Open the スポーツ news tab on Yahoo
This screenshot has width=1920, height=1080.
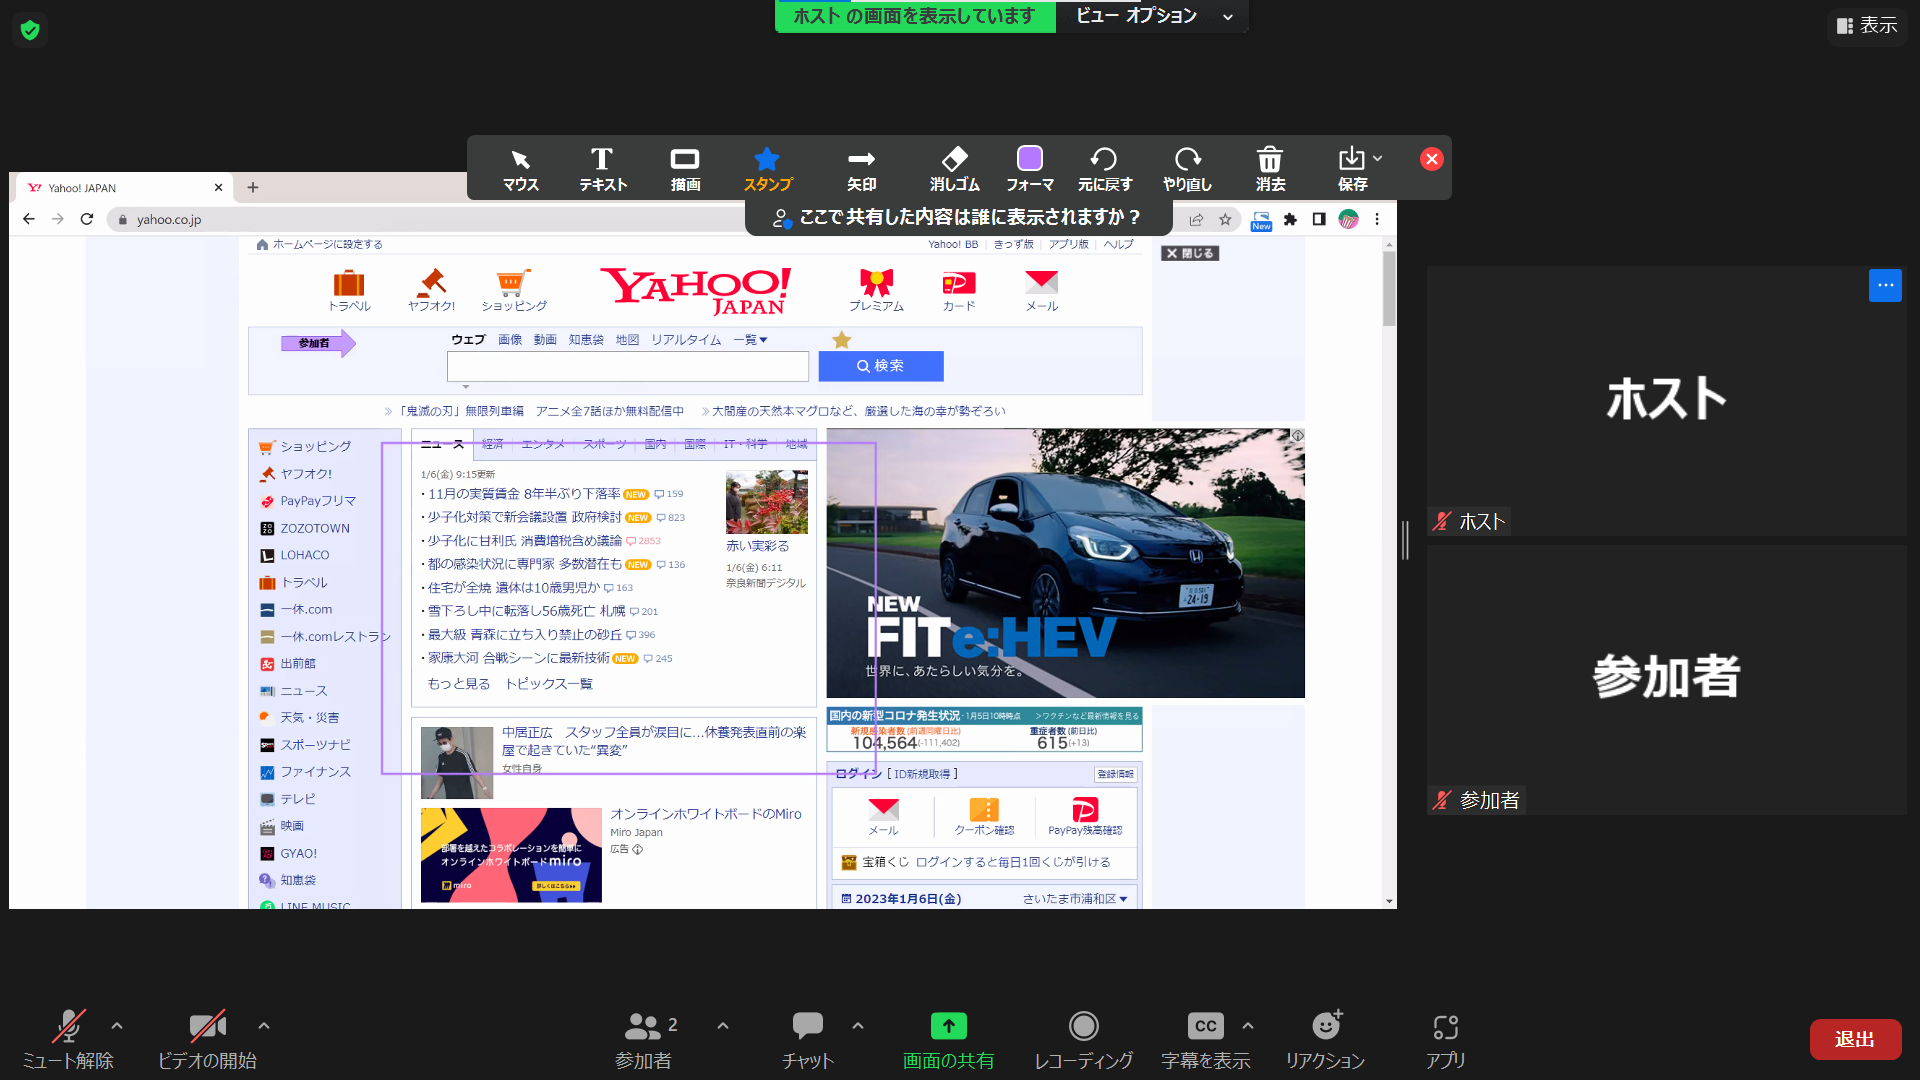[x=604, y=444]
